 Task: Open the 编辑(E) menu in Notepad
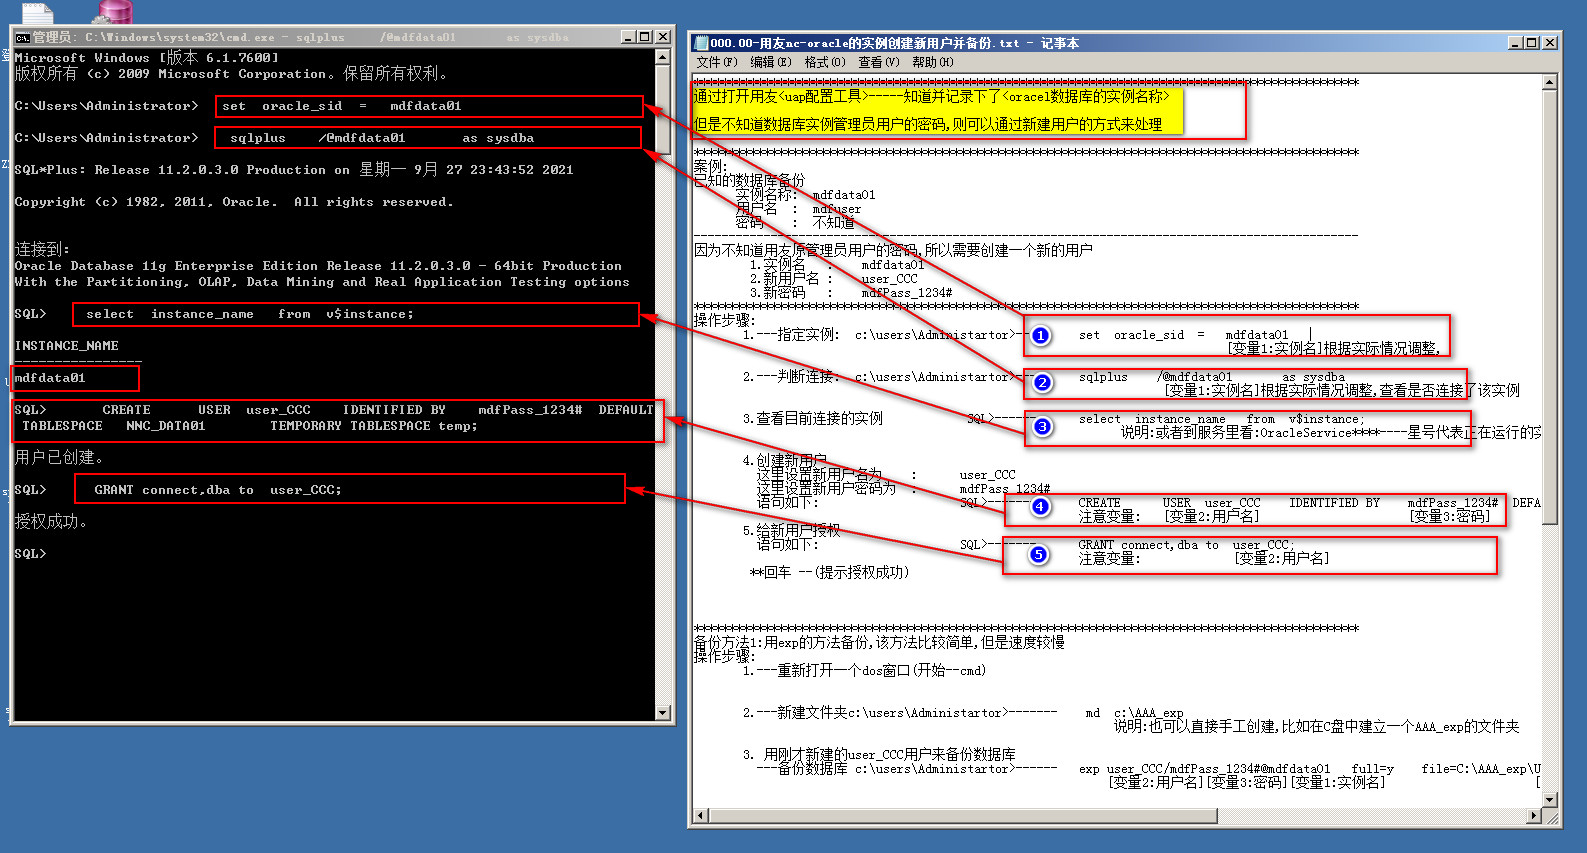[770, 62]
